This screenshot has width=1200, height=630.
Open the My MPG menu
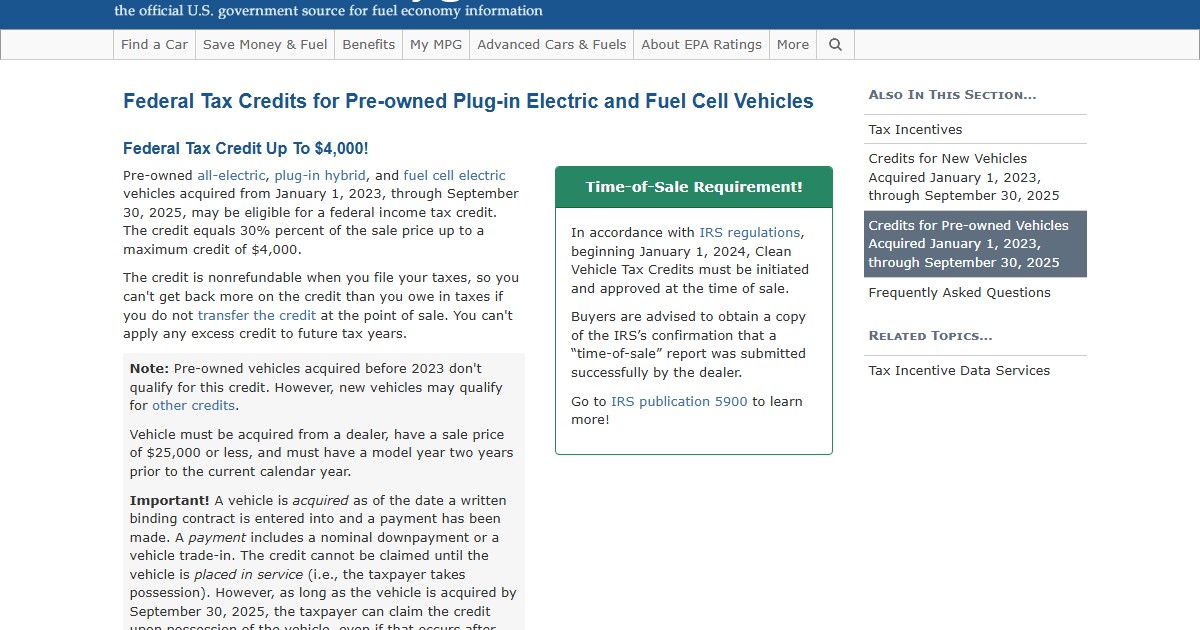[x=436, y=45]
